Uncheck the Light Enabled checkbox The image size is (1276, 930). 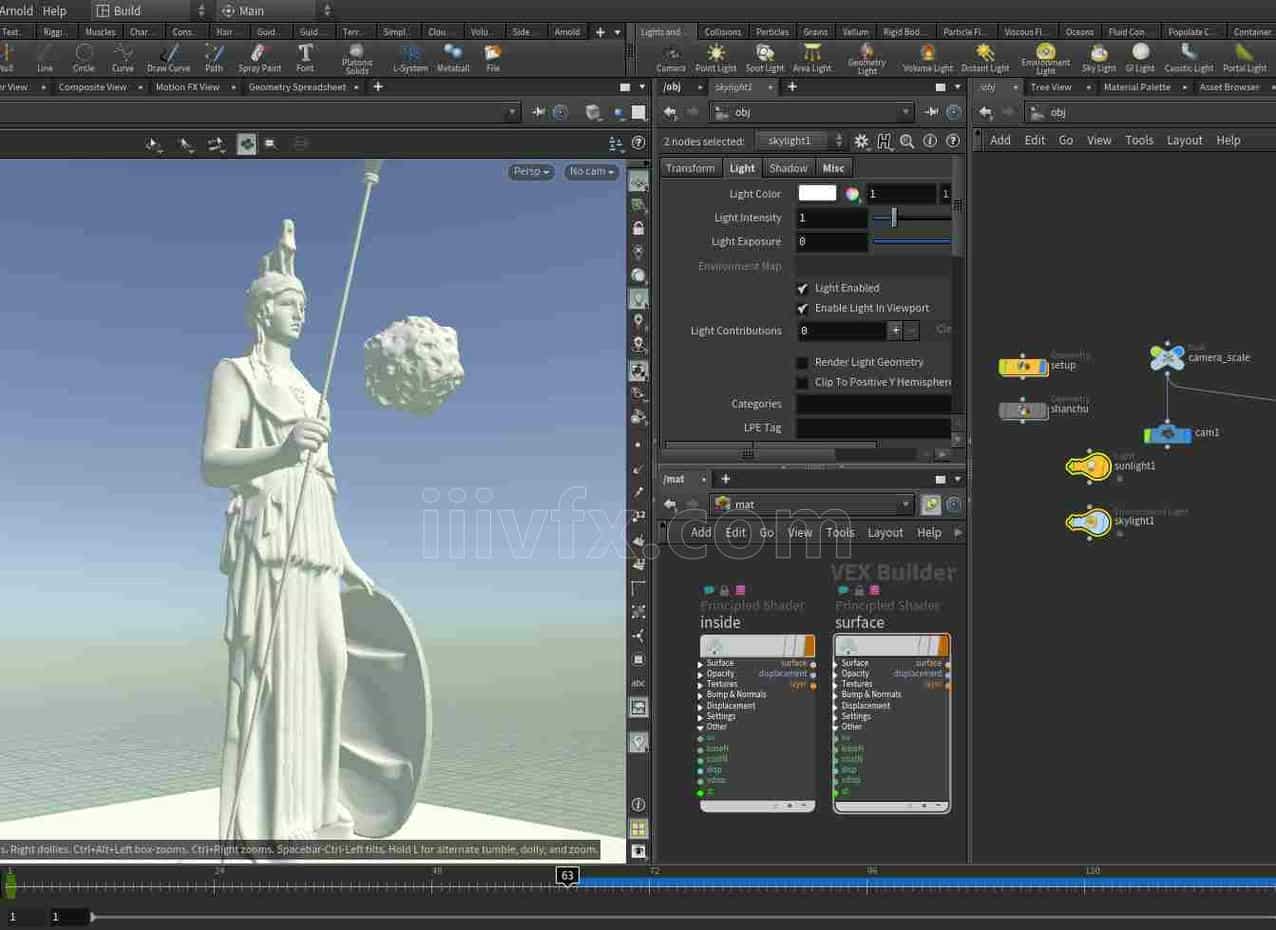click(802, 288)
